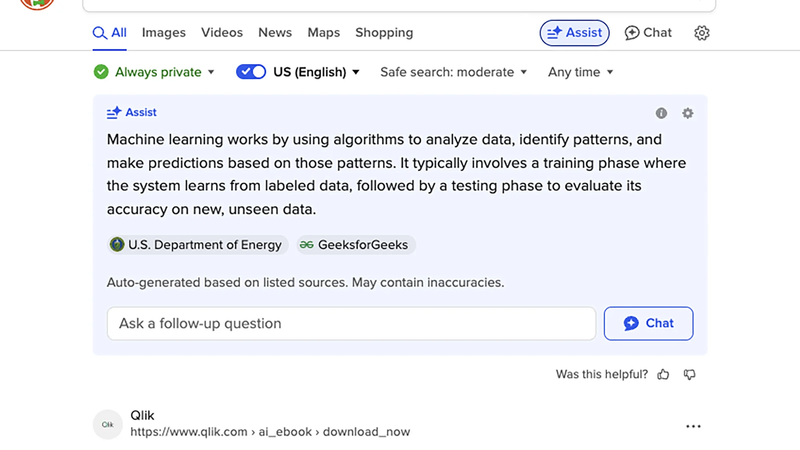
Task: Click the Qlik result favicon
Action: [107, 424]
